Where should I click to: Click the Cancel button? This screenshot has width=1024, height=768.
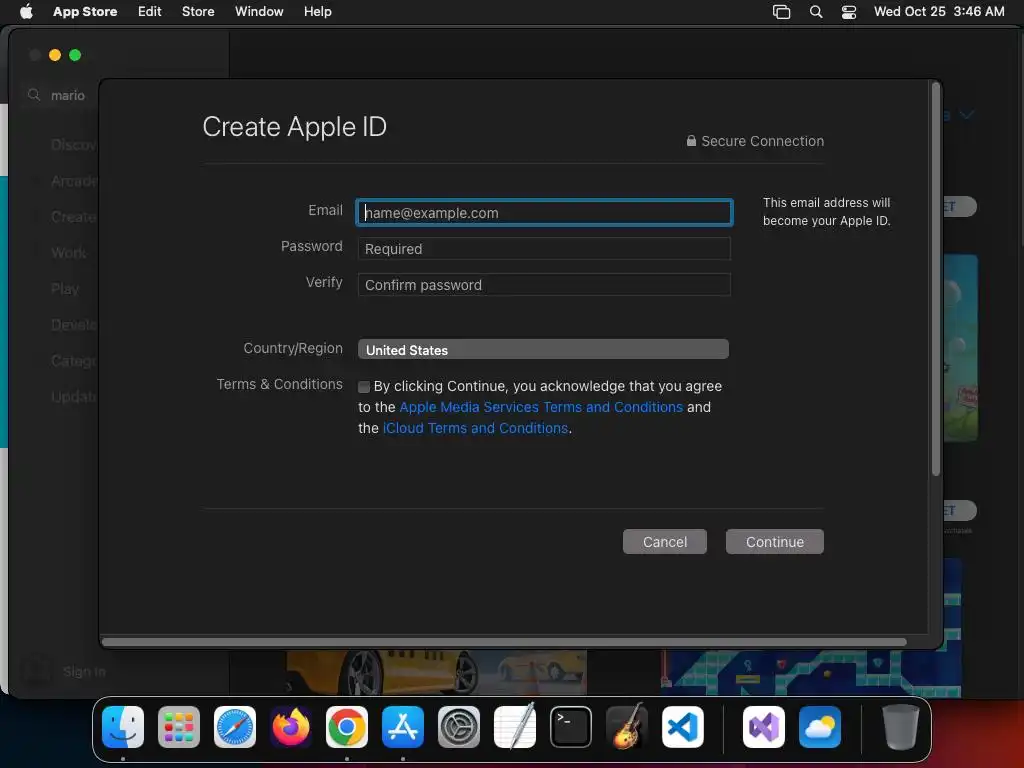664,541
